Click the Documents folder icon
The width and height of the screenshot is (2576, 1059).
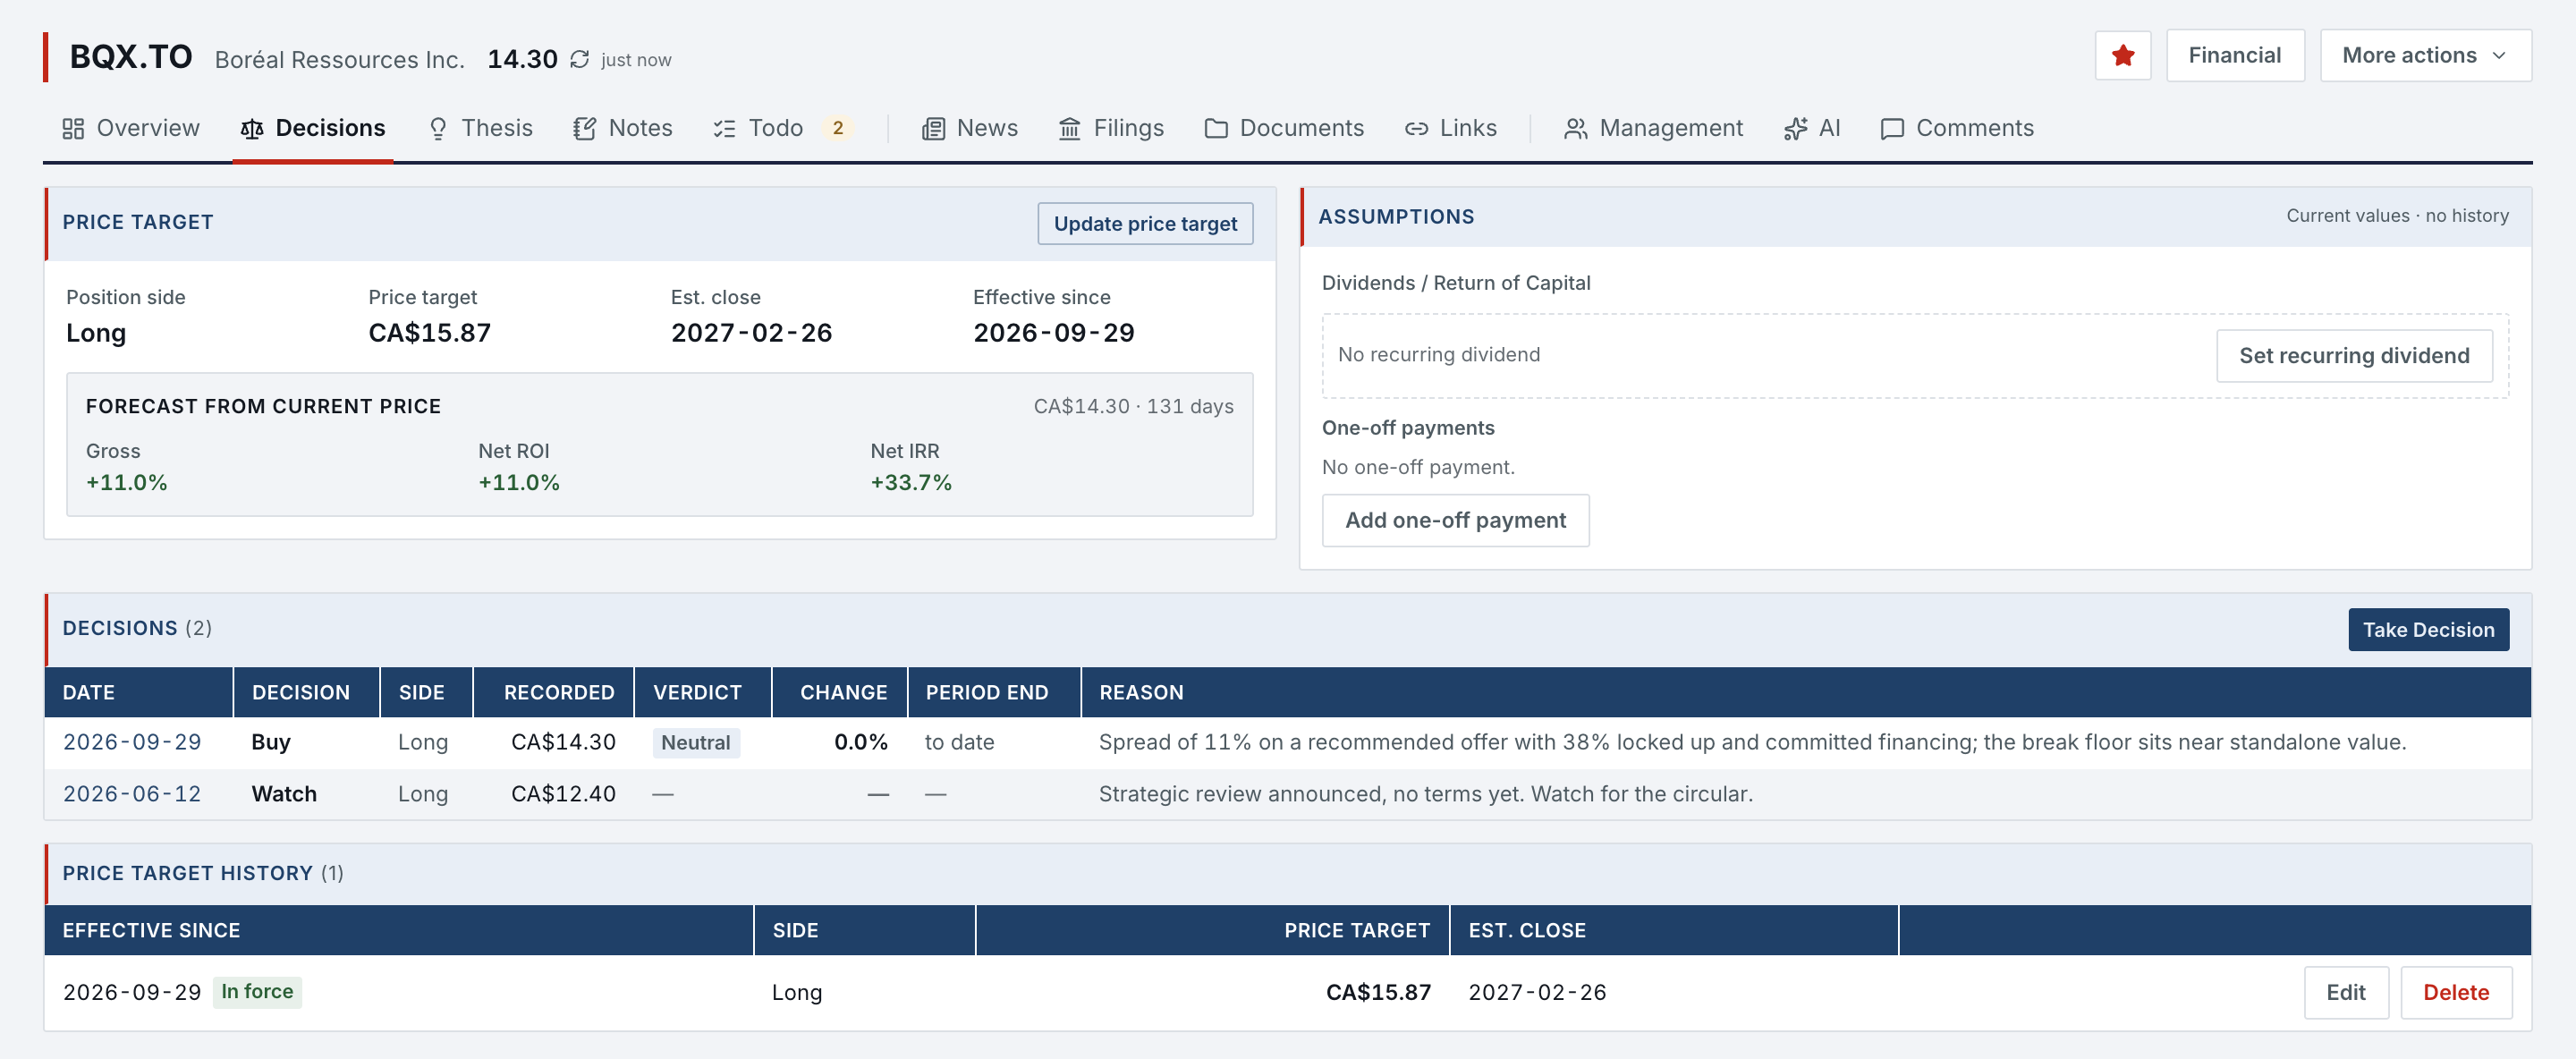1216,129
